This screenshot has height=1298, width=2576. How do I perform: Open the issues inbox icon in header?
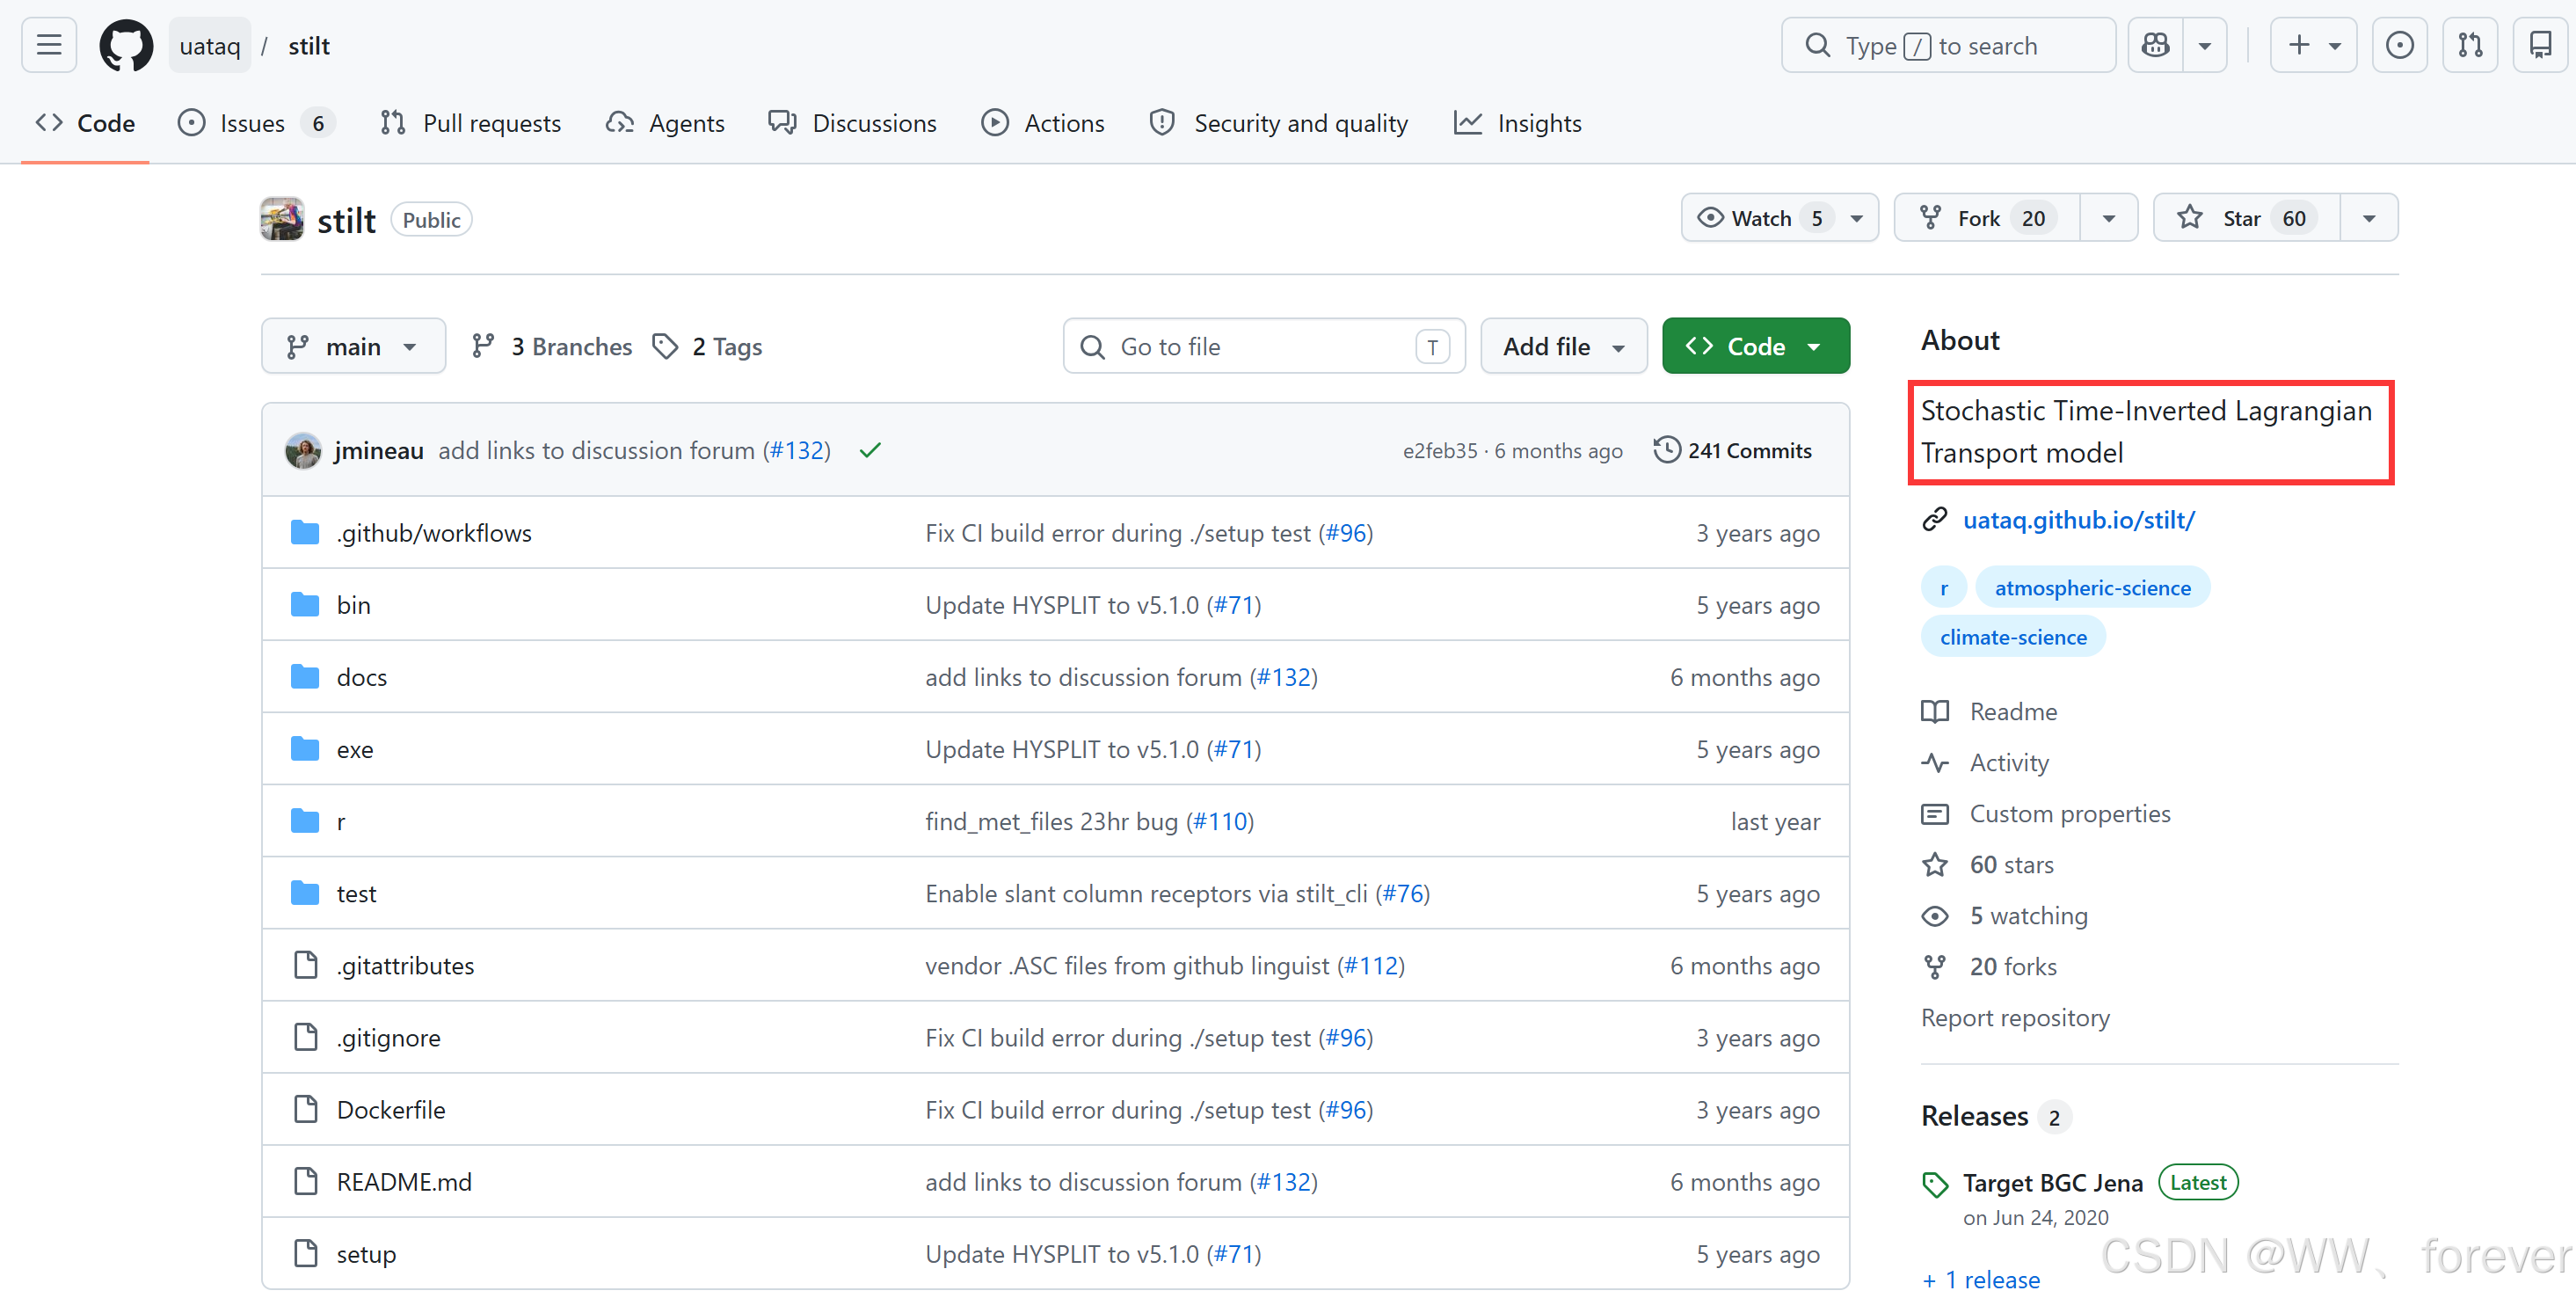click(x=2399, y=45)
